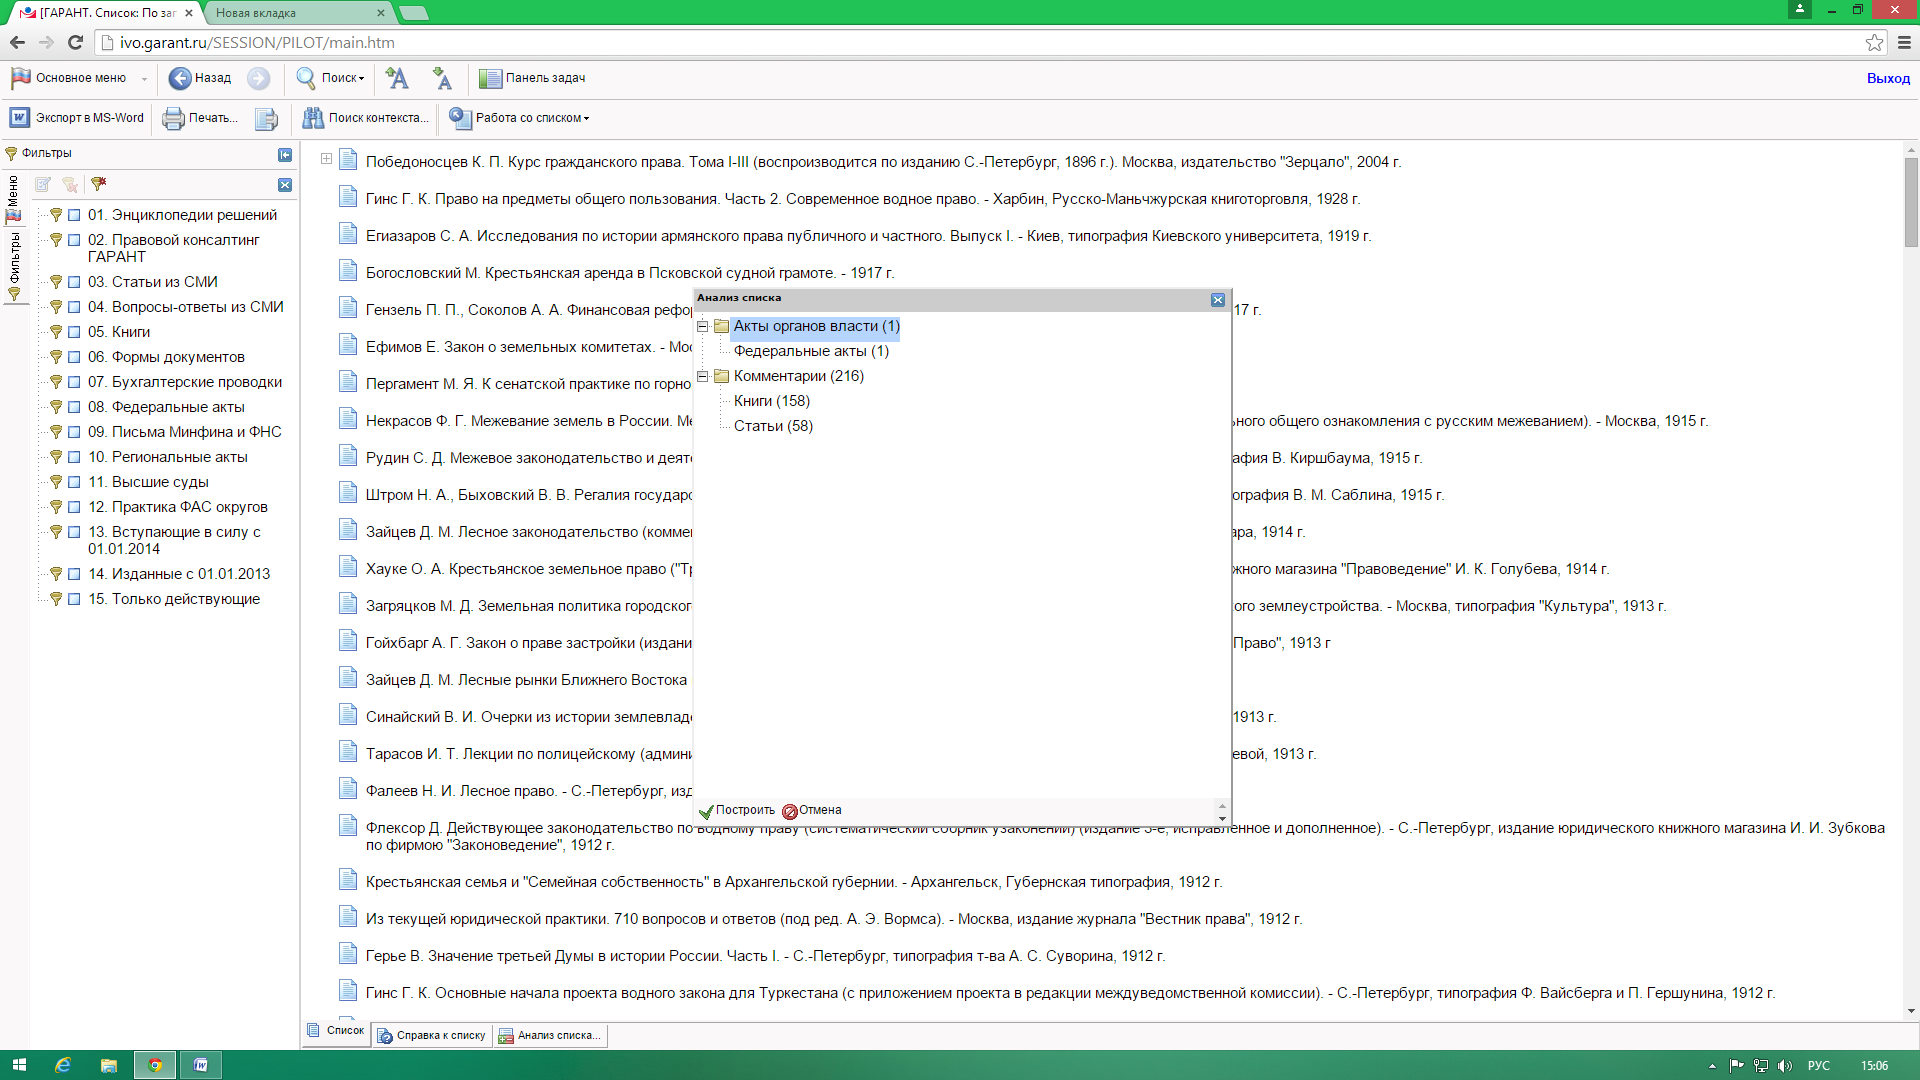Check filter 03. Статьи из СМИ
The image size is (1920, 1080).
74,282
